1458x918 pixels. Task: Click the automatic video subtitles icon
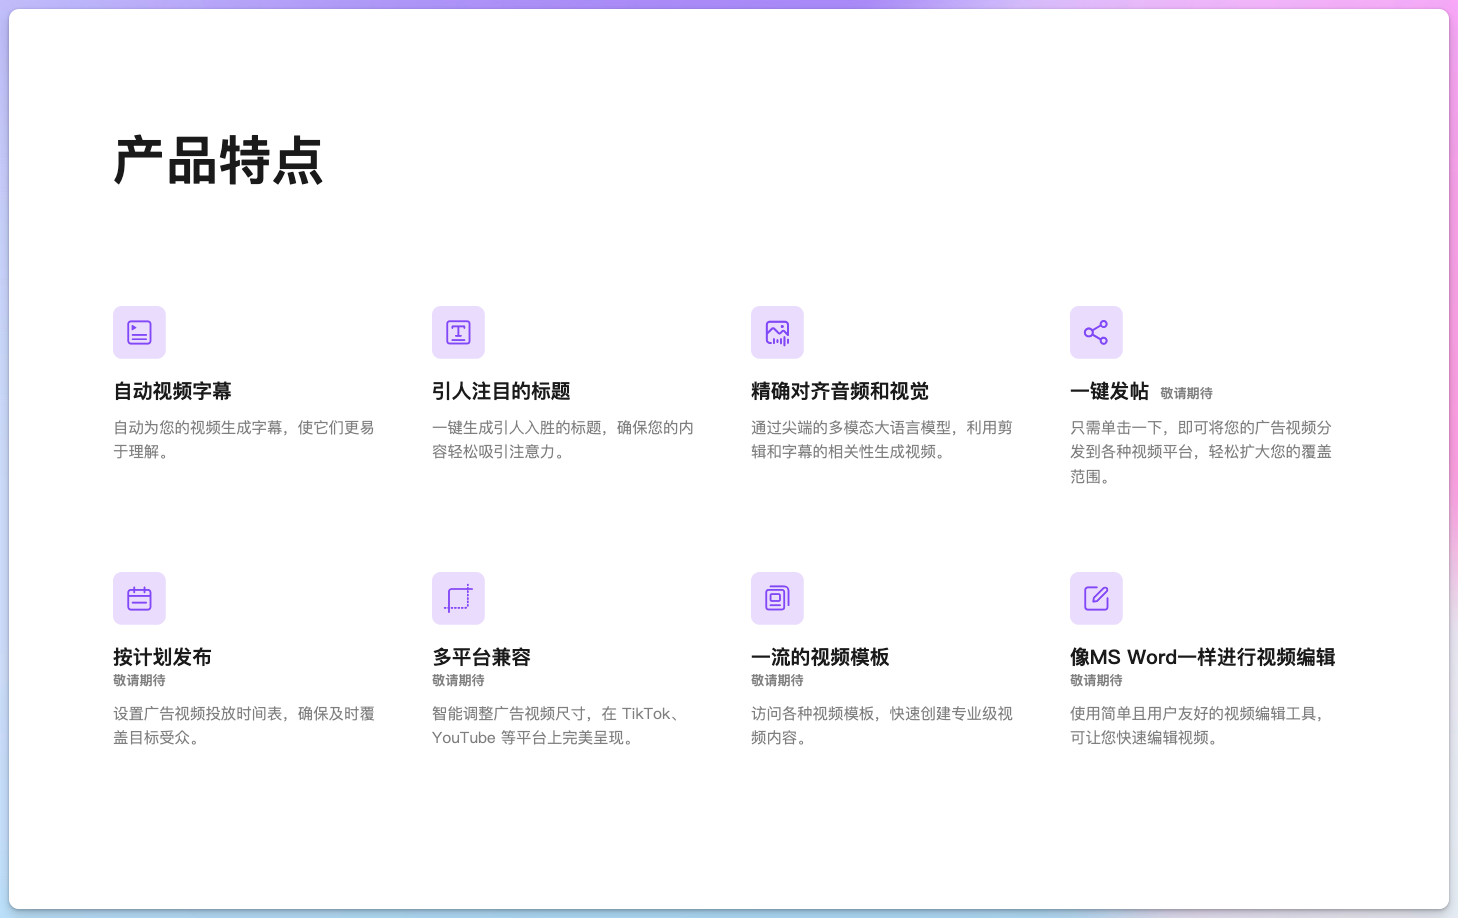point(139,332)
